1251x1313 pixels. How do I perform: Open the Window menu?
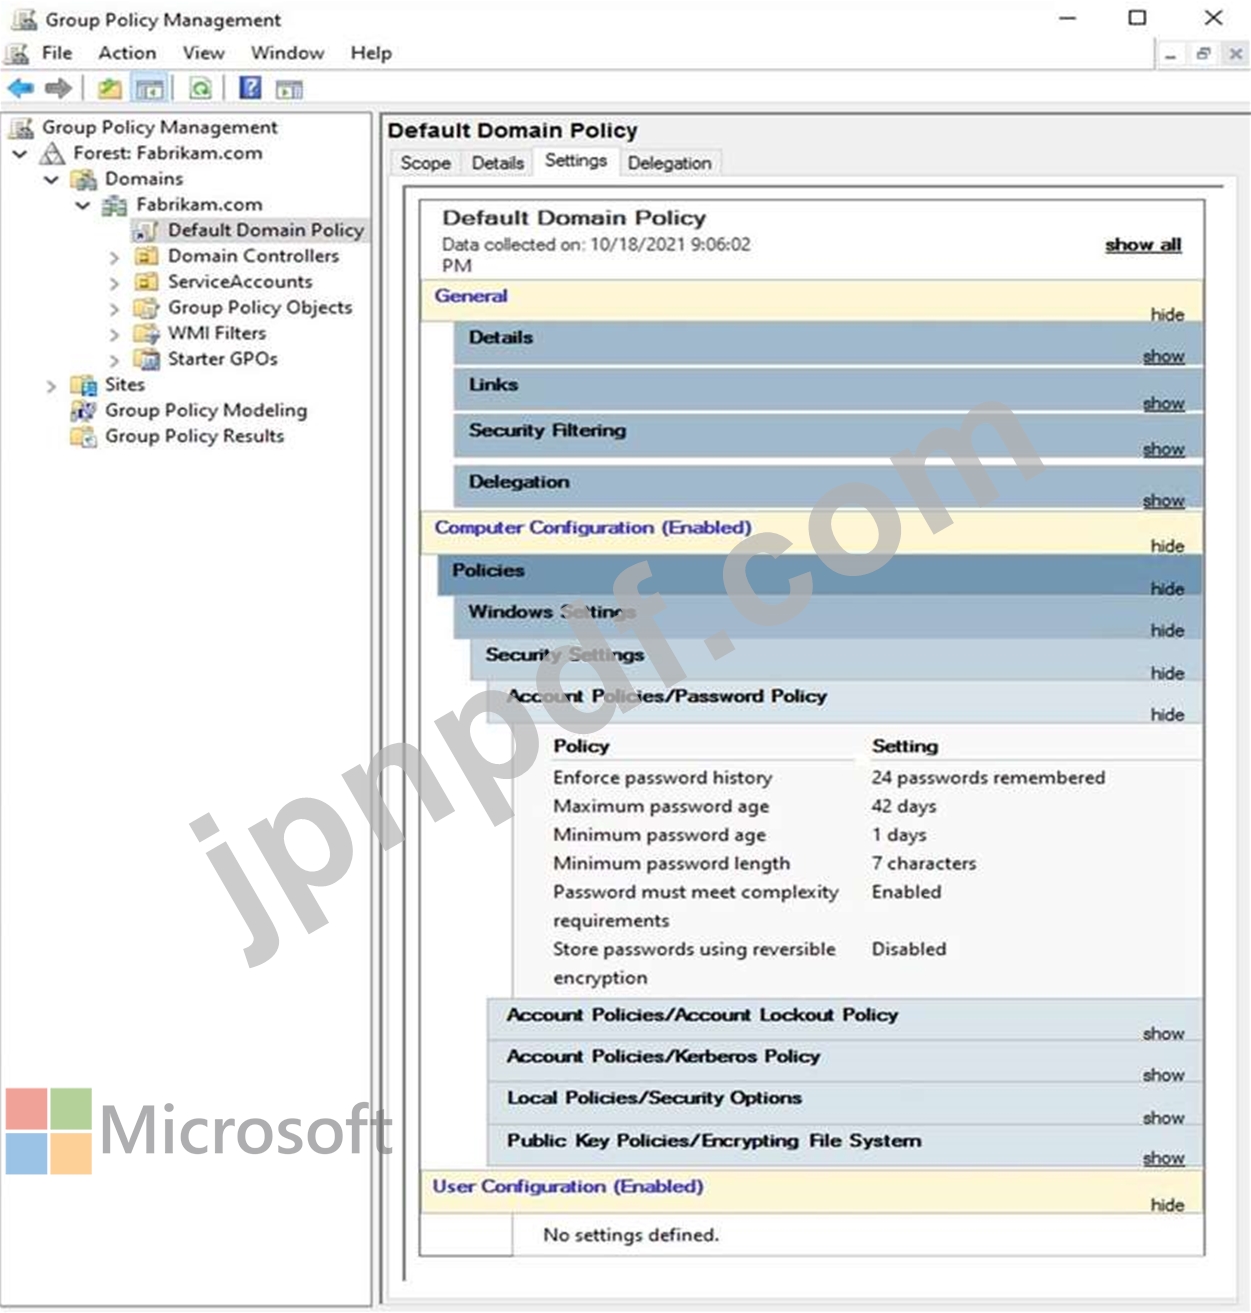tap(287, 53)
